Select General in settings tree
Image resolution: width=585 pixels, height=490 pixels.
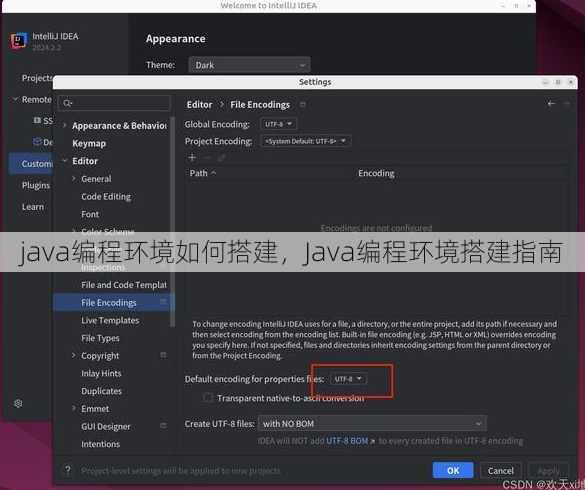click(96, 179)
